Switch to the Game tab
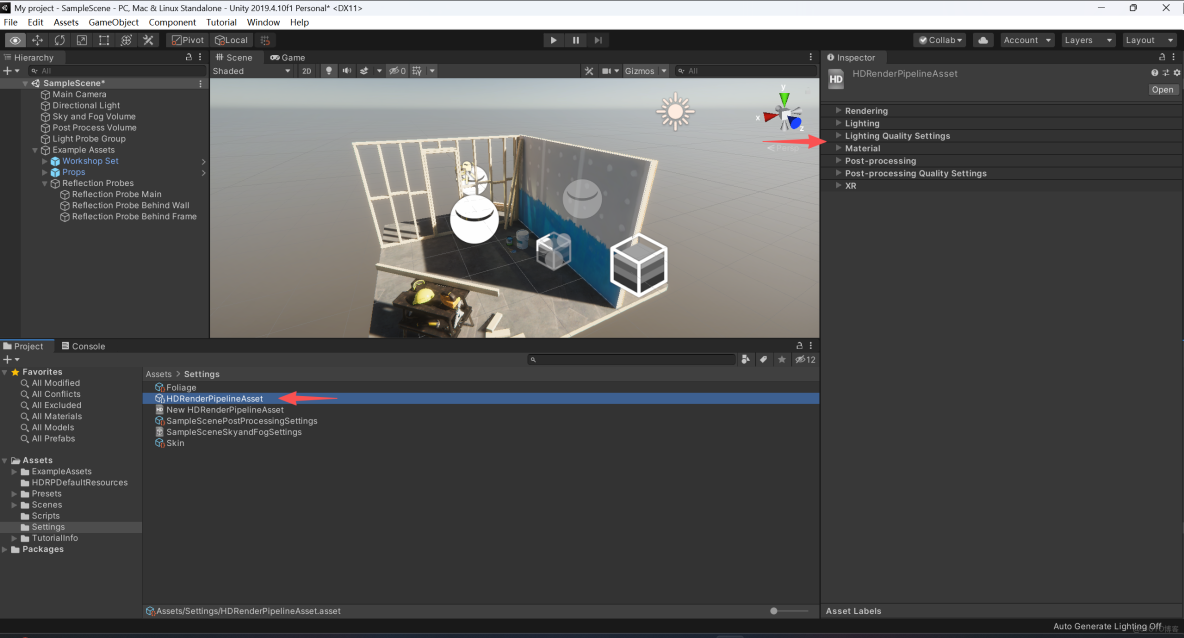The image size is (1184, 638). point(288,57)
